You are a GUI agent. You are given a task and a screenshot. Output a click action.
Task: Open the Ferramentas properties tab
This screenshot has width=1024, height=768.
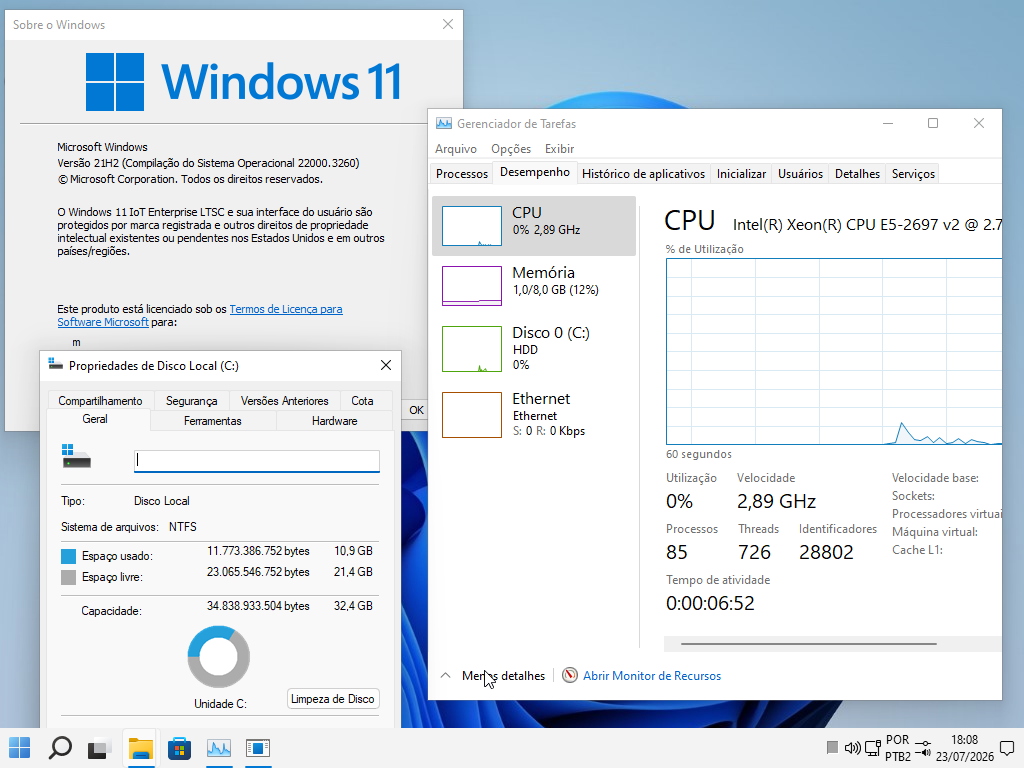pos(213,421)
